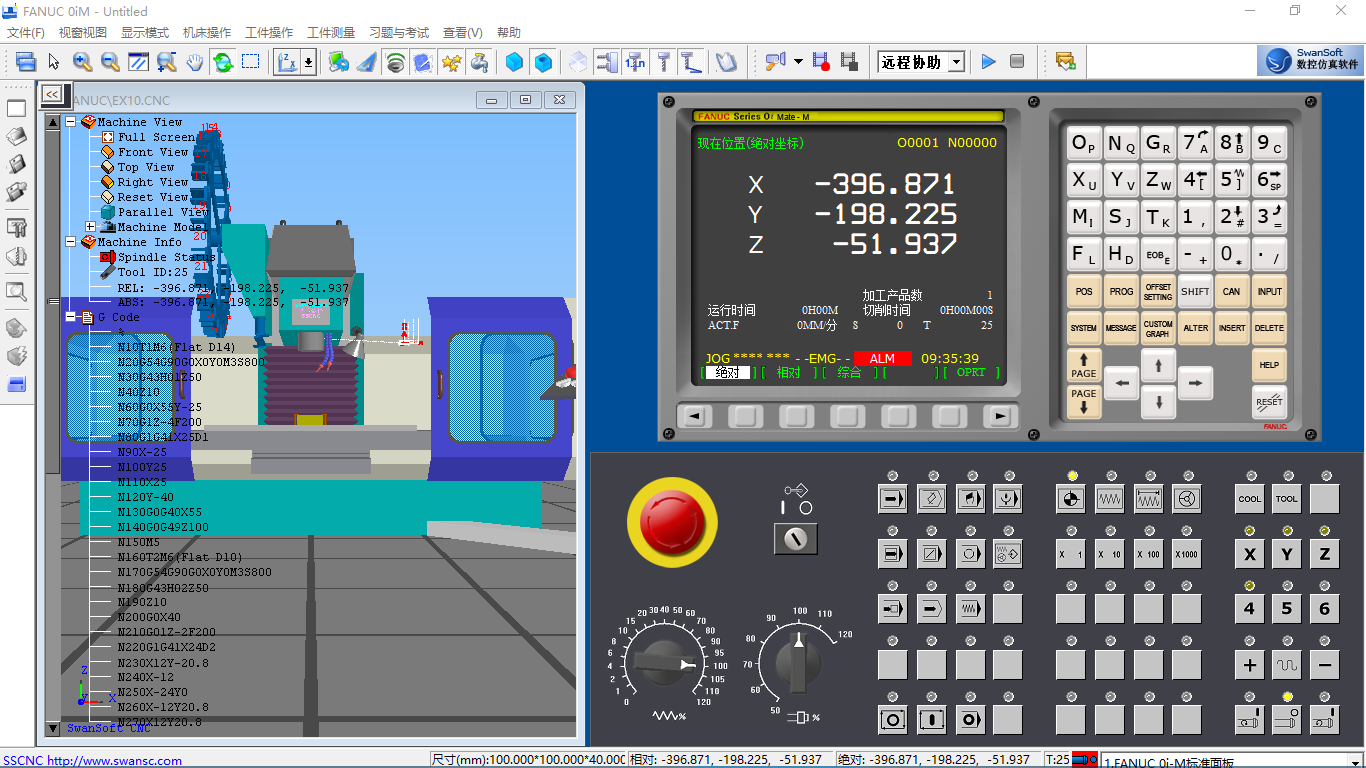Select the X 100 increment button
Image resolution: width=1366 pixels, height=768 pixels.
pos(1147,554)
